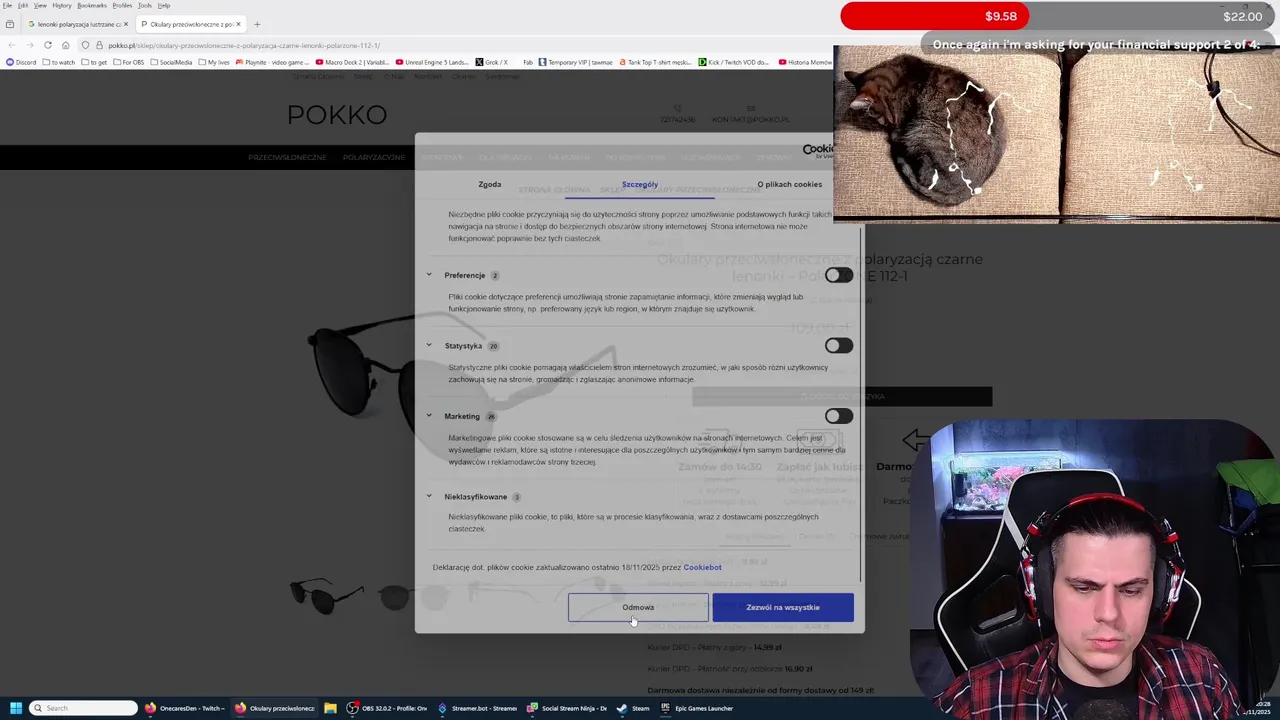Enable the Statystyka cookies toggle
This screenshot has width=1280, height=720.
pos(839,346)
